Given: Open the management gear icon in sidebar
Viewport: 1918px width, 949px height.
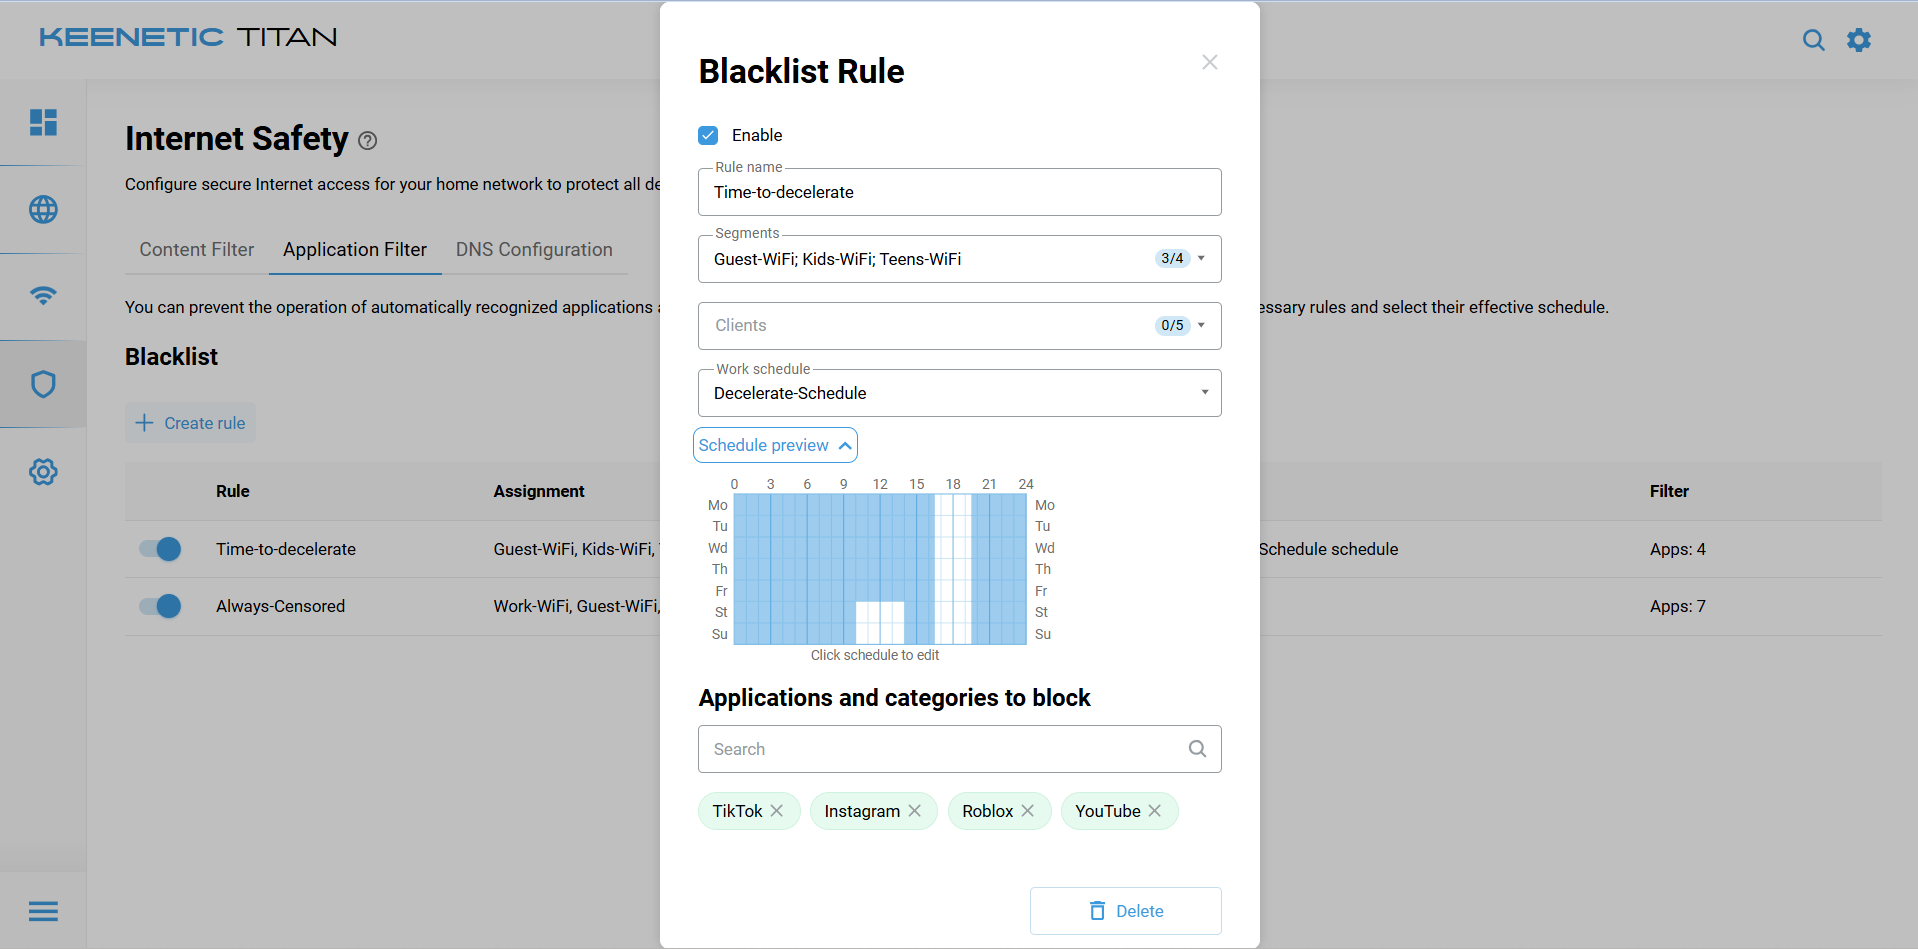Looking at the screenshot, I should point(43,471).
